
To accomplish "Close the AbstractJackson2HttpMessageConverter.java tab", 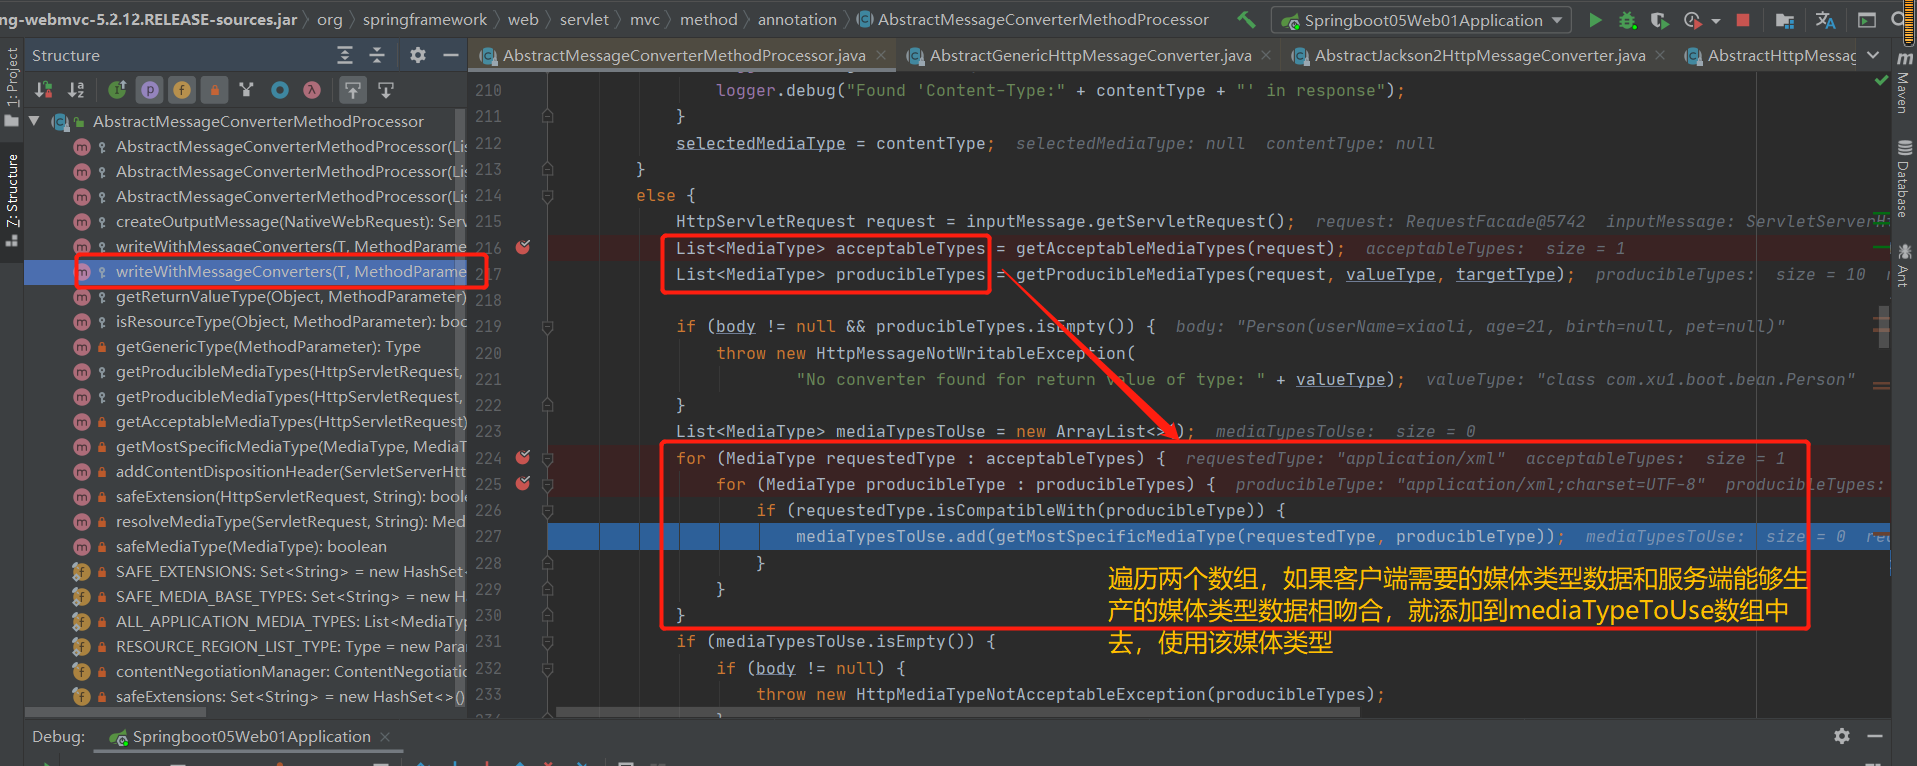I will coord(1660,56).
